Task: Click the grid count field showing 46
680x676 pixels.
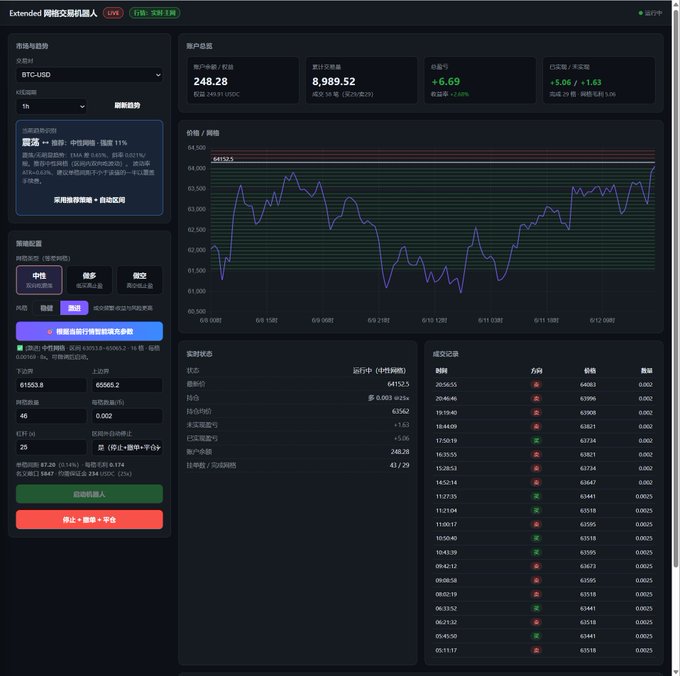Action: pyautogui.click(x=51, y=416)
